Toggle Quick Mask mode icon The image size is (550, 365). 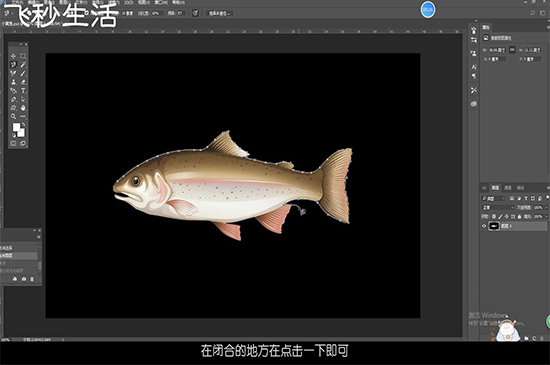[x=13, y=143]
